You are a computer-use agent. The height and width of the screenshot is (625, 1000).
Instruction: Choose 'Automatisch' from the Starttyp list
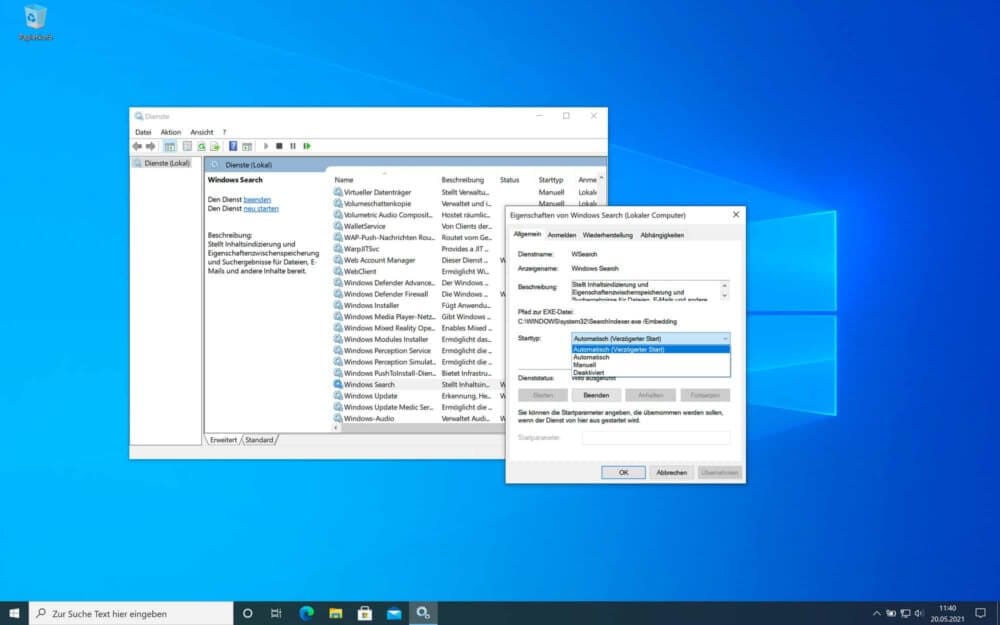[x=651, y=357]
